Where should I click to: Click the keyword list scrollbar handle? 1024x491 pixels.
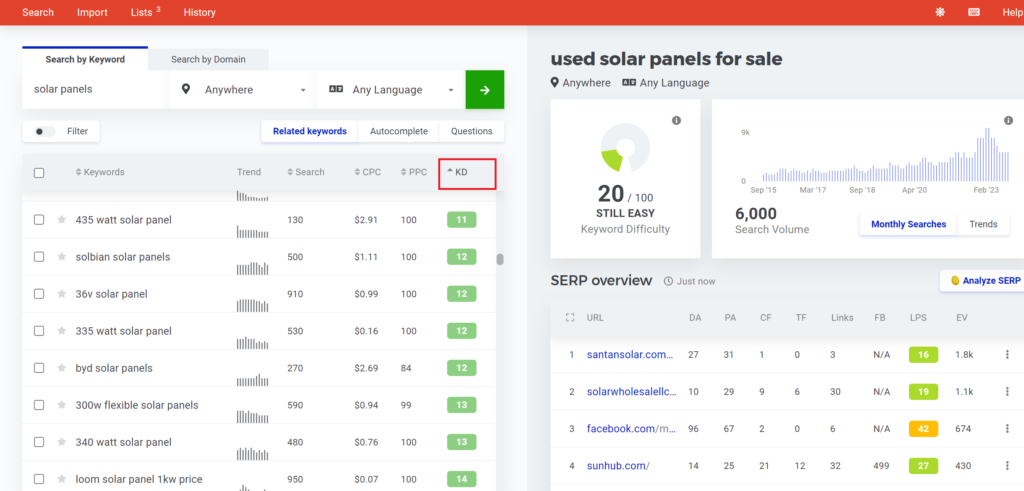point(500,259)
